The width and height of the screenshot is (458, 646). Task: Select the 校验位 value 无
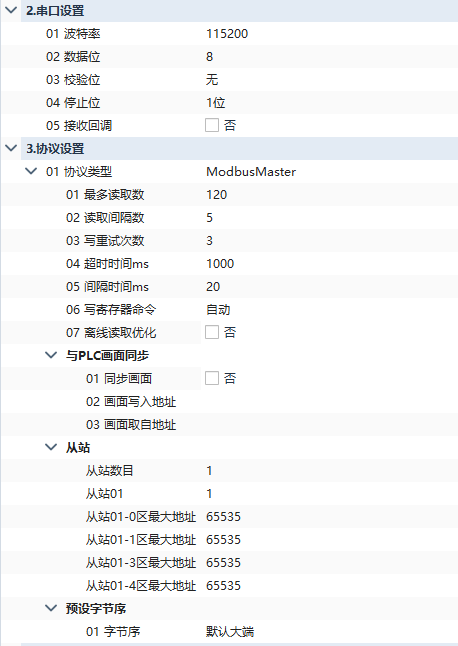point(212,80)
